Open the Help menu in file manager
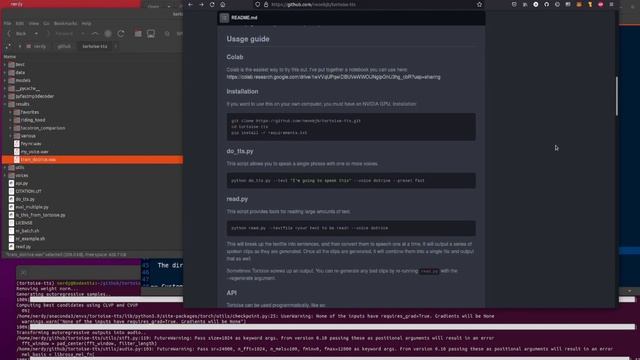The image size is (640, 360). (x=86, y=24)
